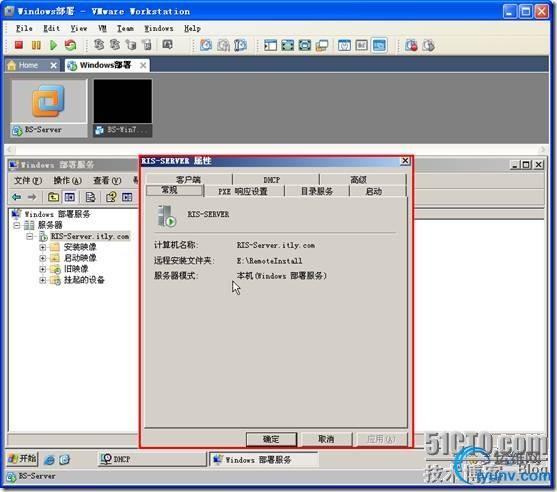The height and width of the screenshot is (492, 557).
Task: Click the Show/Hide Console Tree icon
Action: point(70,197)
